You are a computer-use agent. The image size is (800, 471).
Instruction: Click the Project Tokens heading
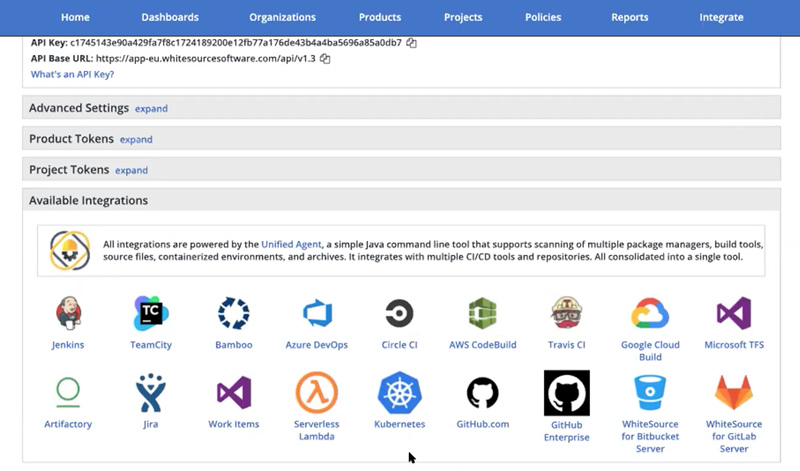point(69,169)
